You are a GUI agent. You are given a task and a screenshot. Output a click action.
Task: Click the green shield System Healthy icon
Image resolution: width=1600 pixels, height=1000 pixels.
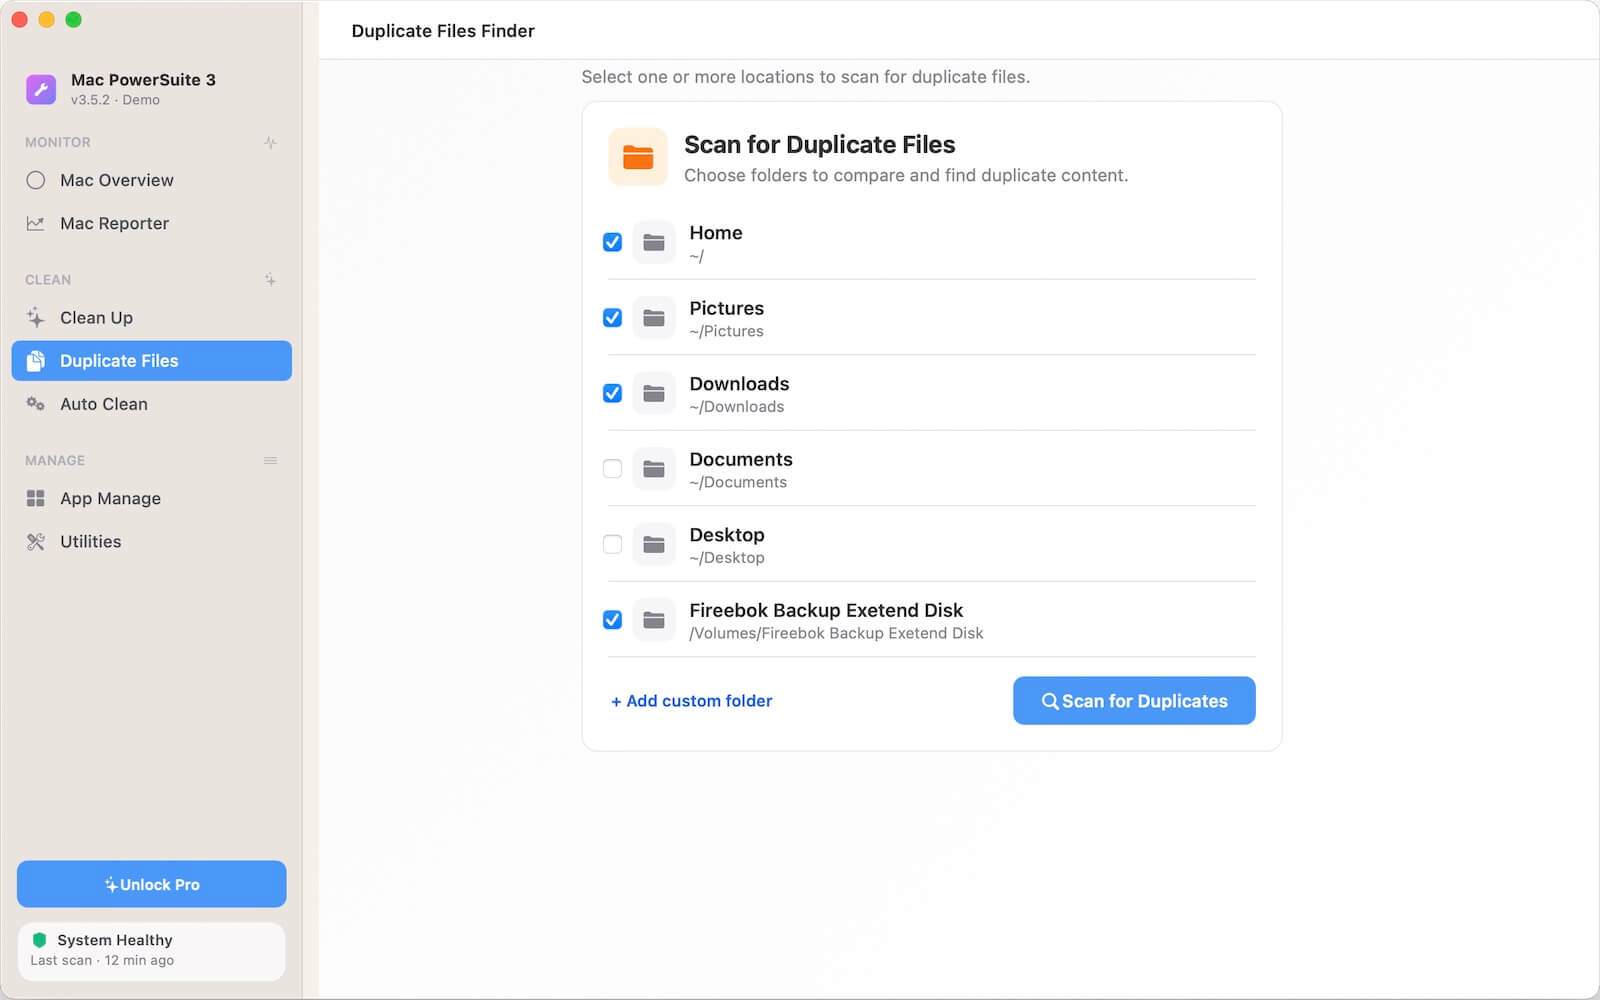tap(40, 940)
